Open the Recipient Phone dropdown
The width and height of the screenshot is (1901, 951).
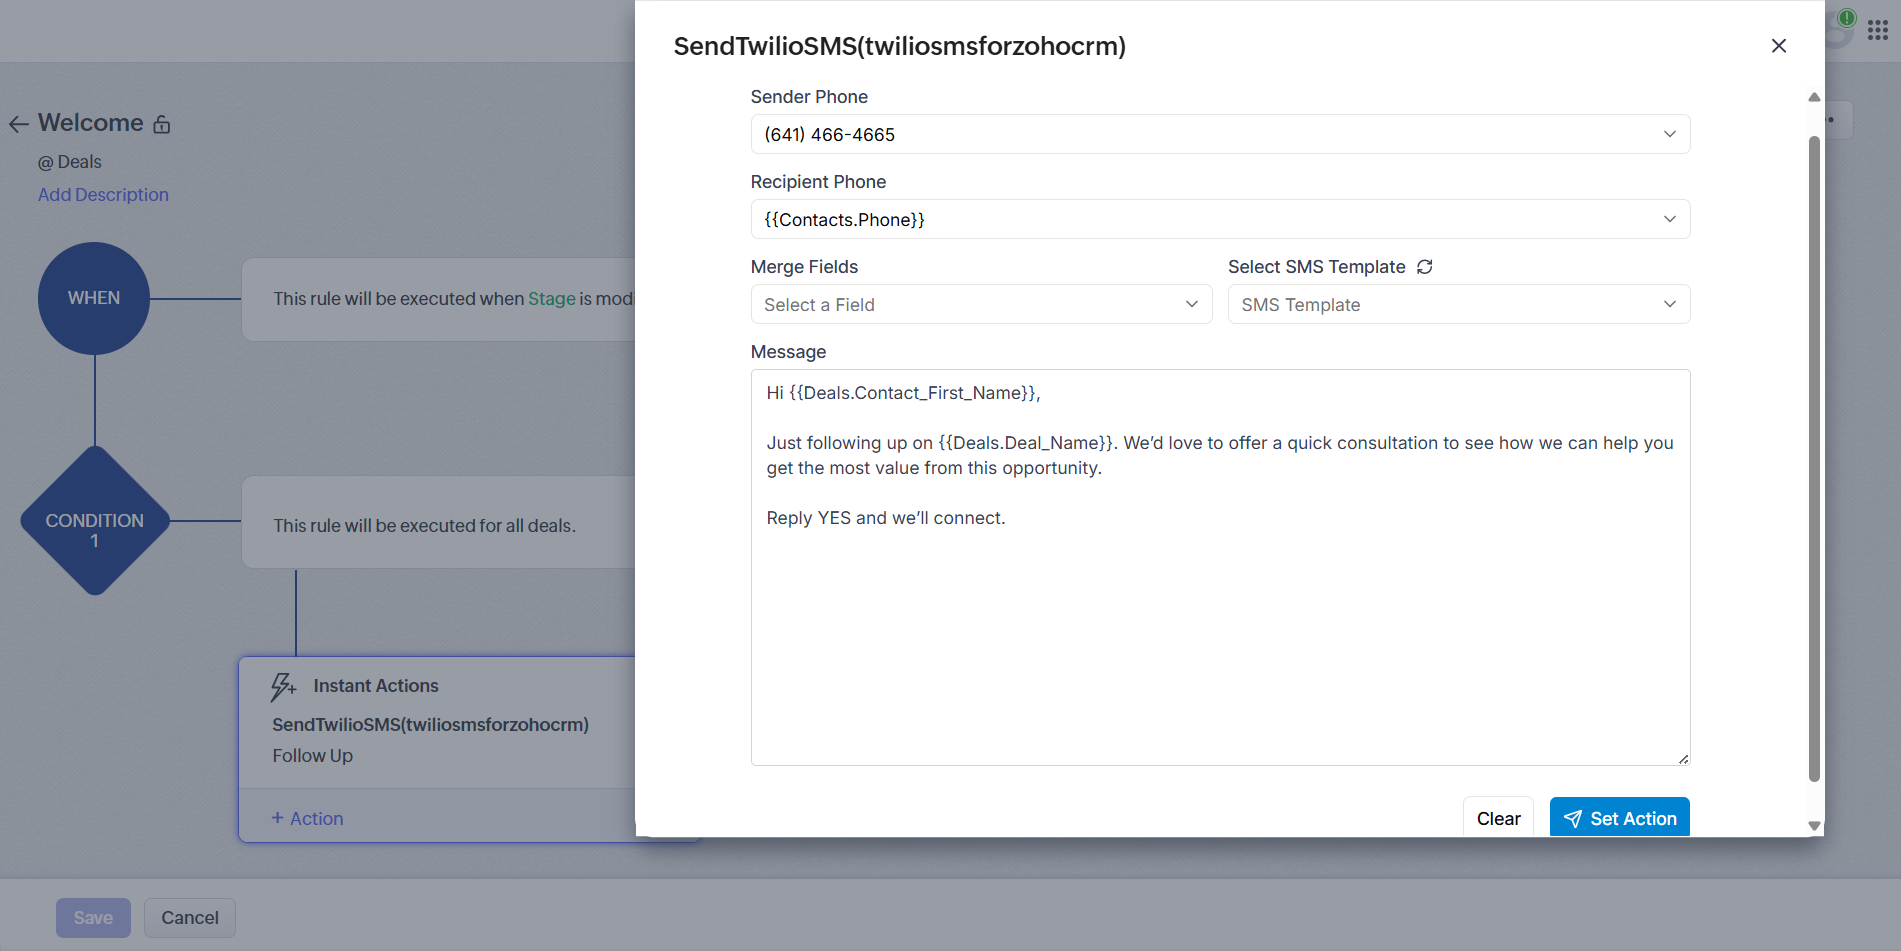tap(1220, 219)
